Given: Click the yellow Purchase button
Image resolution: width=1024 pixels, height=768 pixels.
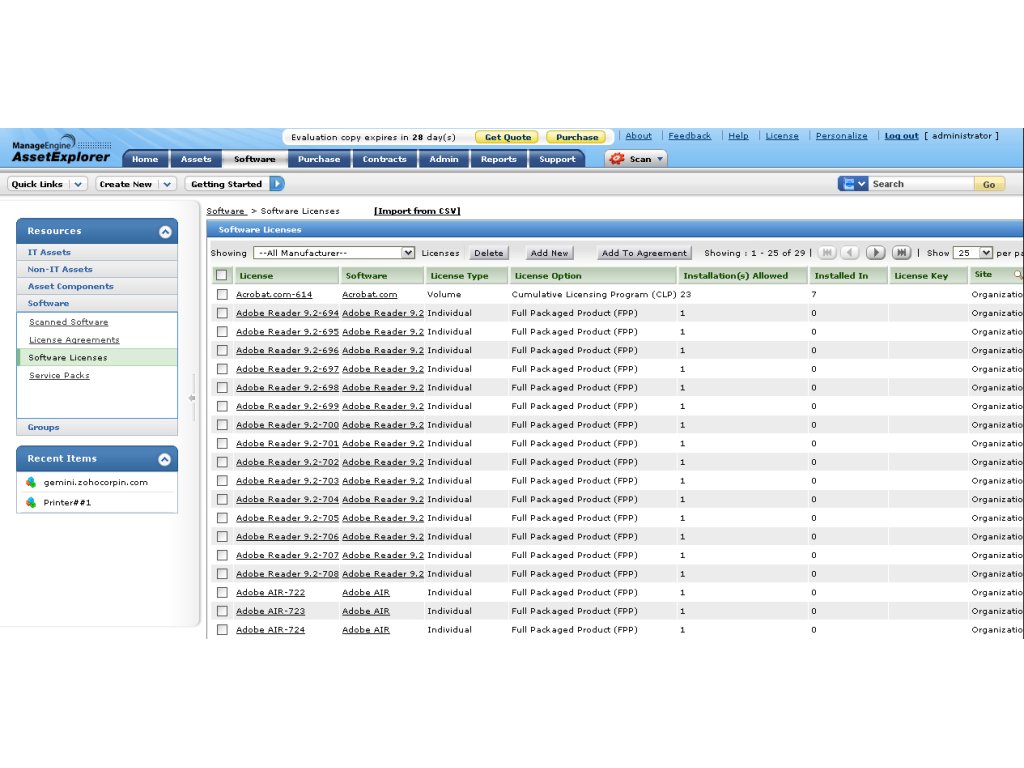Looking at the screenshot, I should pyautogui.click(x=577, y=137).
